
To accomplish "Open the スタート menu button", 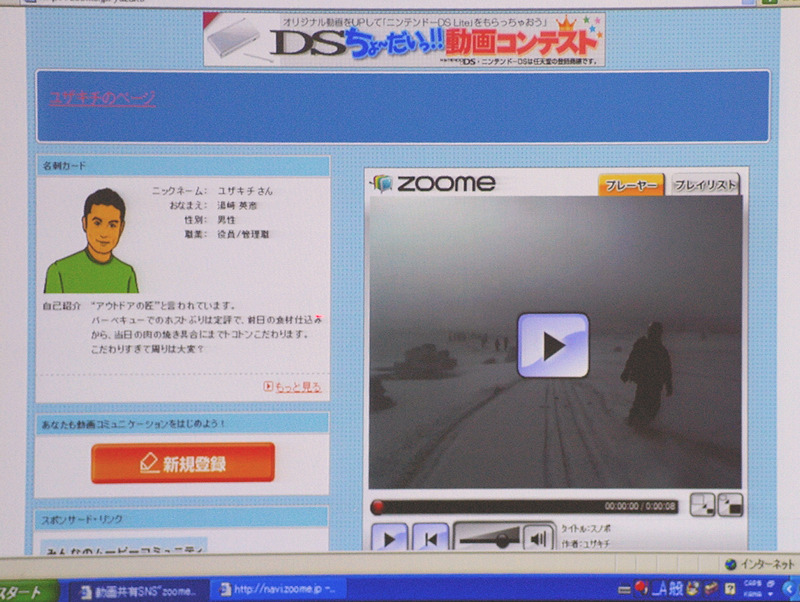I will click(27, 591).
